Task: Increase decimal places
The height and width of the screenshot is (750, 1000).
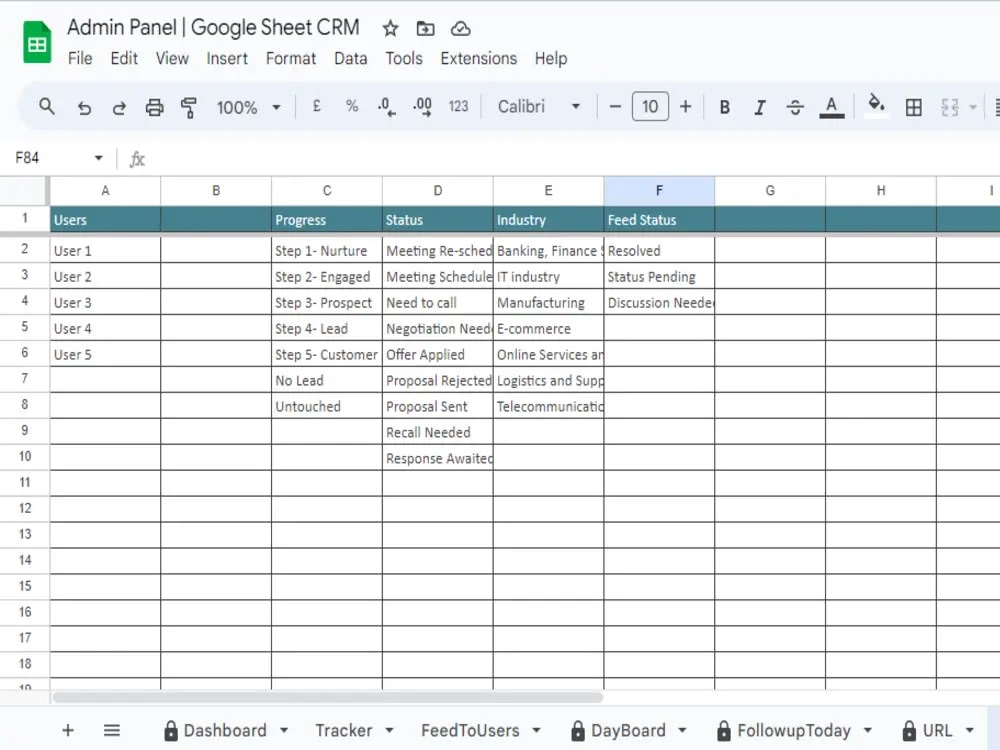Action: click(423, 107)
